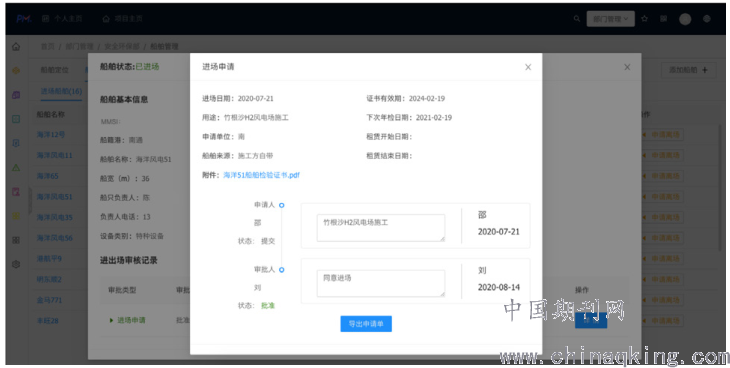Click the star favorites icon in top bar
The height and width of the screenshot is (368, 730).
pyautogui.click(x=644, y=19)
